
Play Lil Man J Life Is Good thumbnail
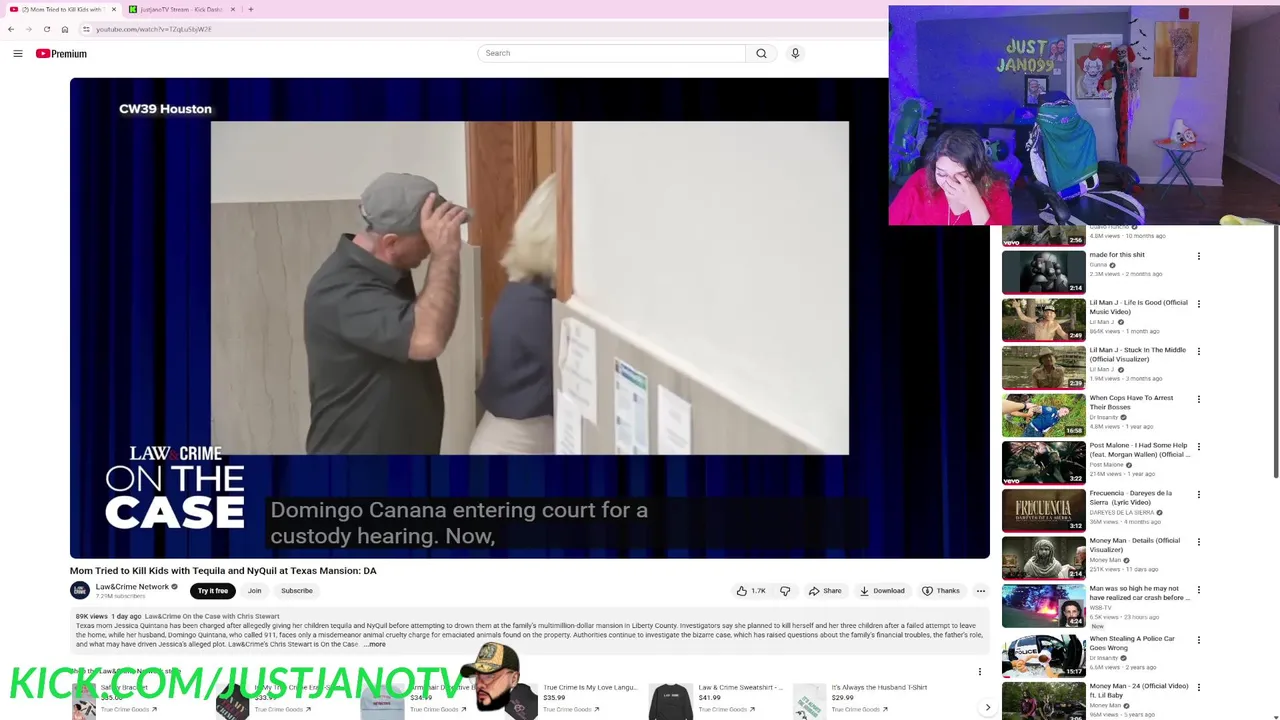pos(1044,320)
